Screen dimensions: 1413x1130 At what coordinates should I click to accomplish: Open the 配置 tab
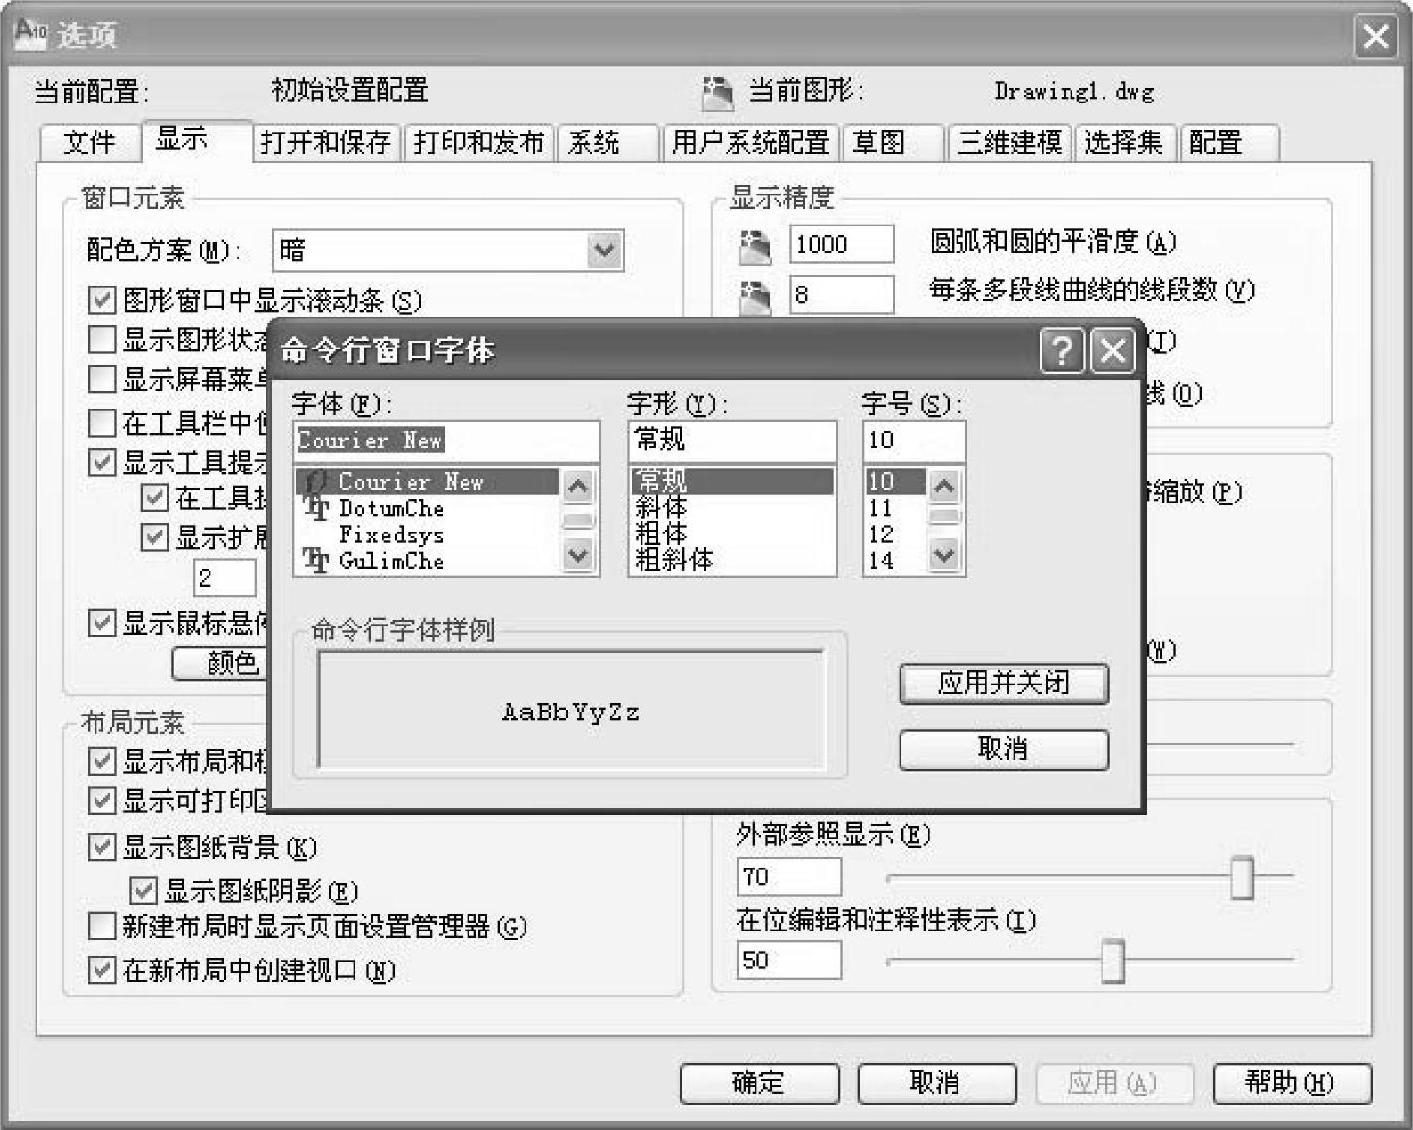1229,143
